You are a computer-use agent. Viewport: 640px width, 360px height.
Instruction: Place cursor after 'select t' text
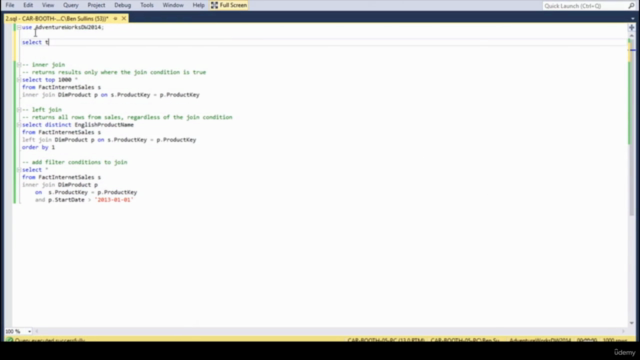coord(49,42)
